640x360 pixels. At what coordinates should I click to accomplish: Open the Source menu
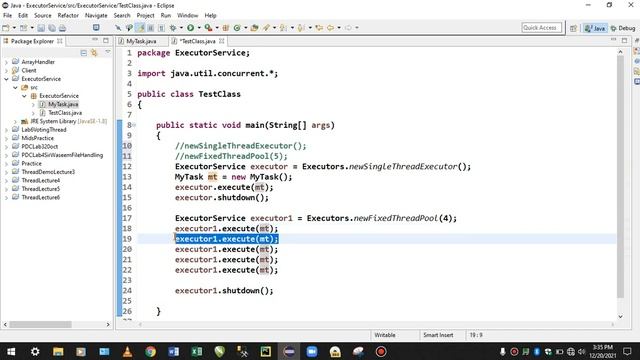(x=42, y=16)
